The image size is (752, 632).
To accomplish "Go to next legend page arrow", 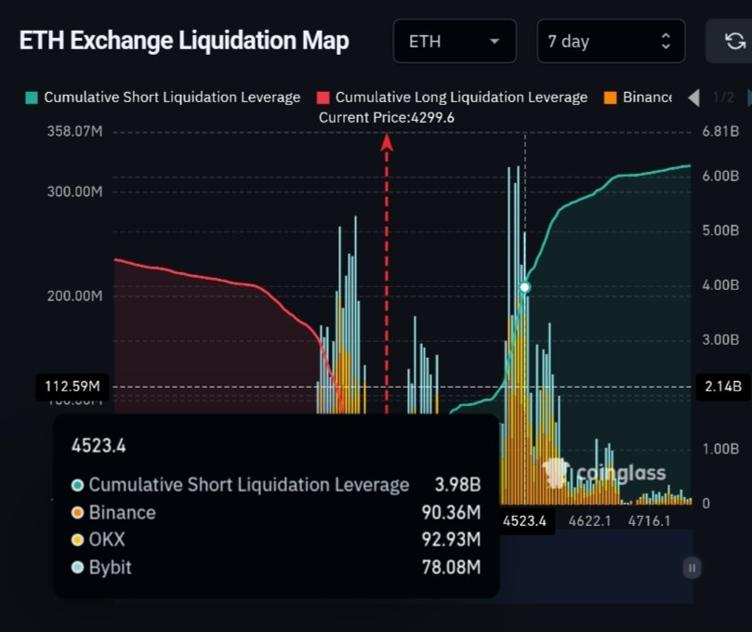I will click(748, 97).
